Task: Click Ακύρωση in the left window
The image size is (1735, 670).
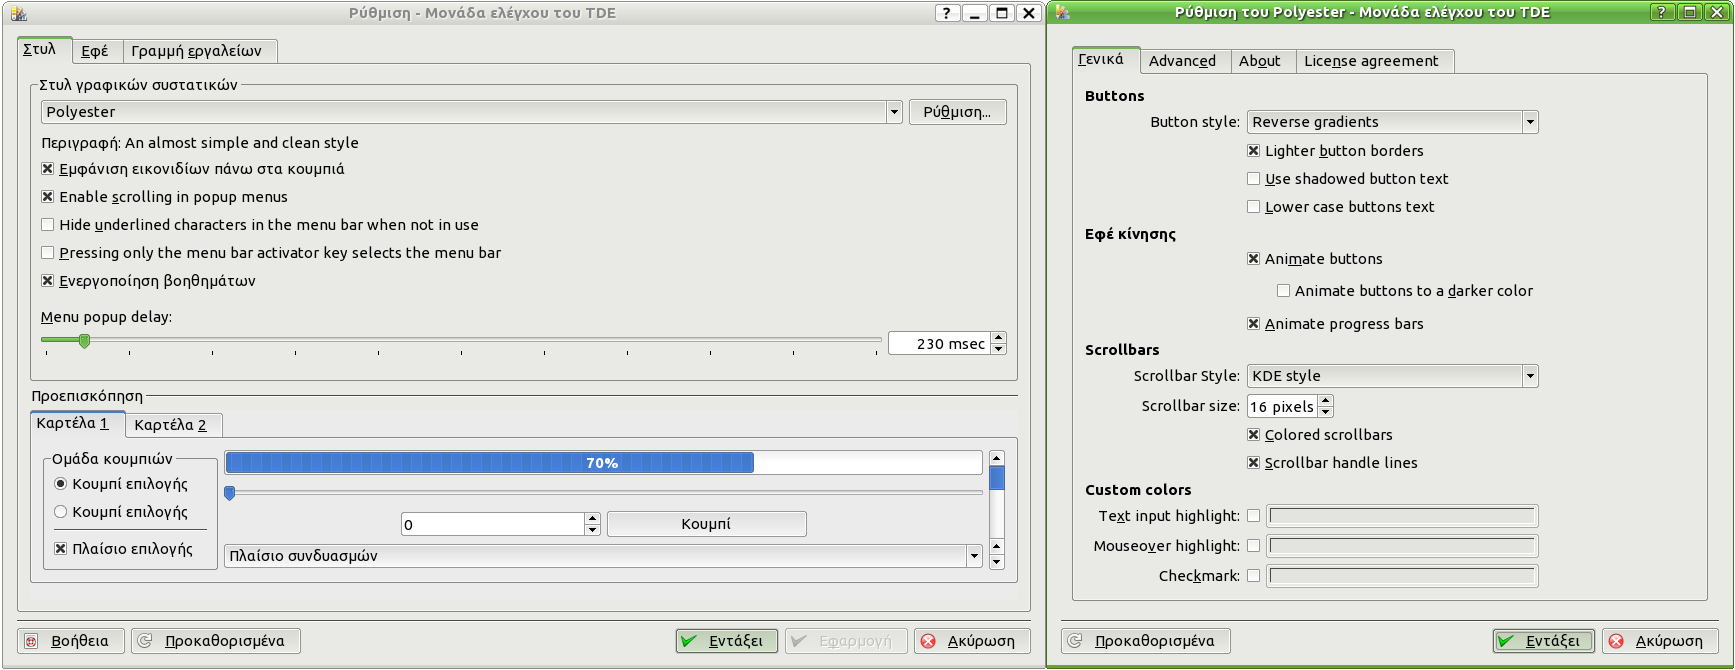Action: click(x=972, y=641)
